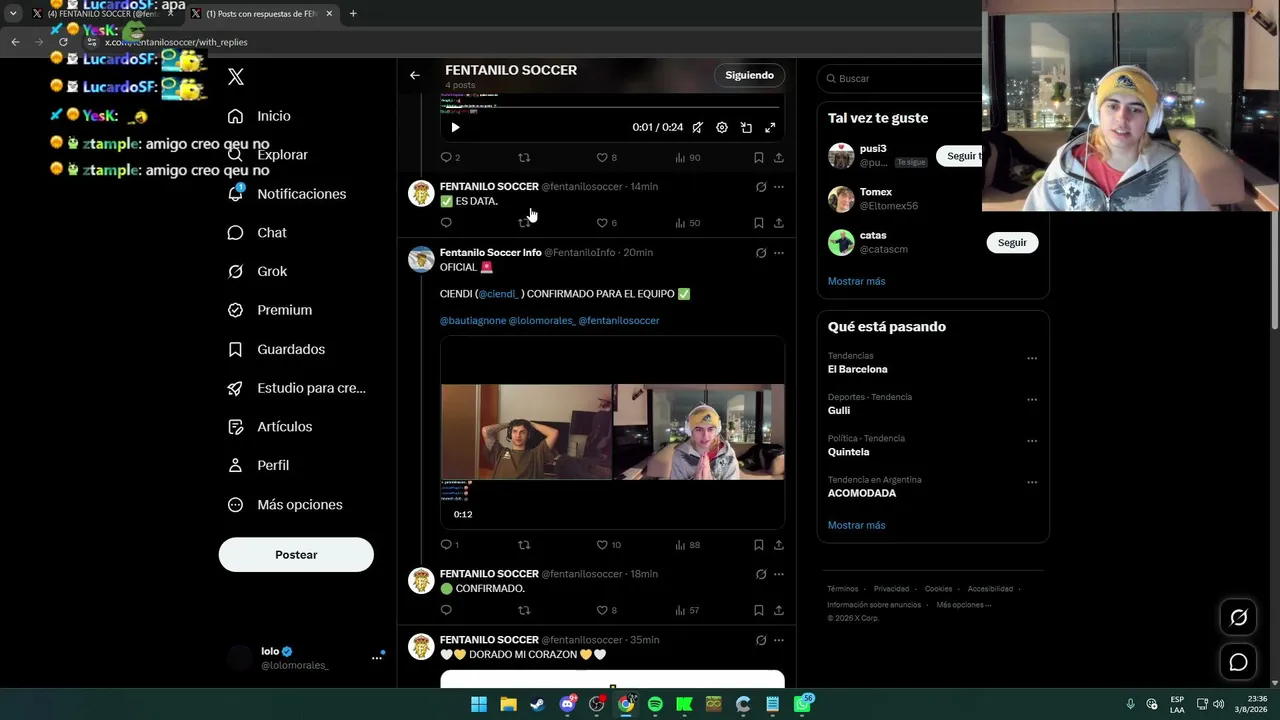Image resolution: width=1280 pixels, height=720 pixels.
Task: Open Estudio para creadores
Action: (296, 388)
